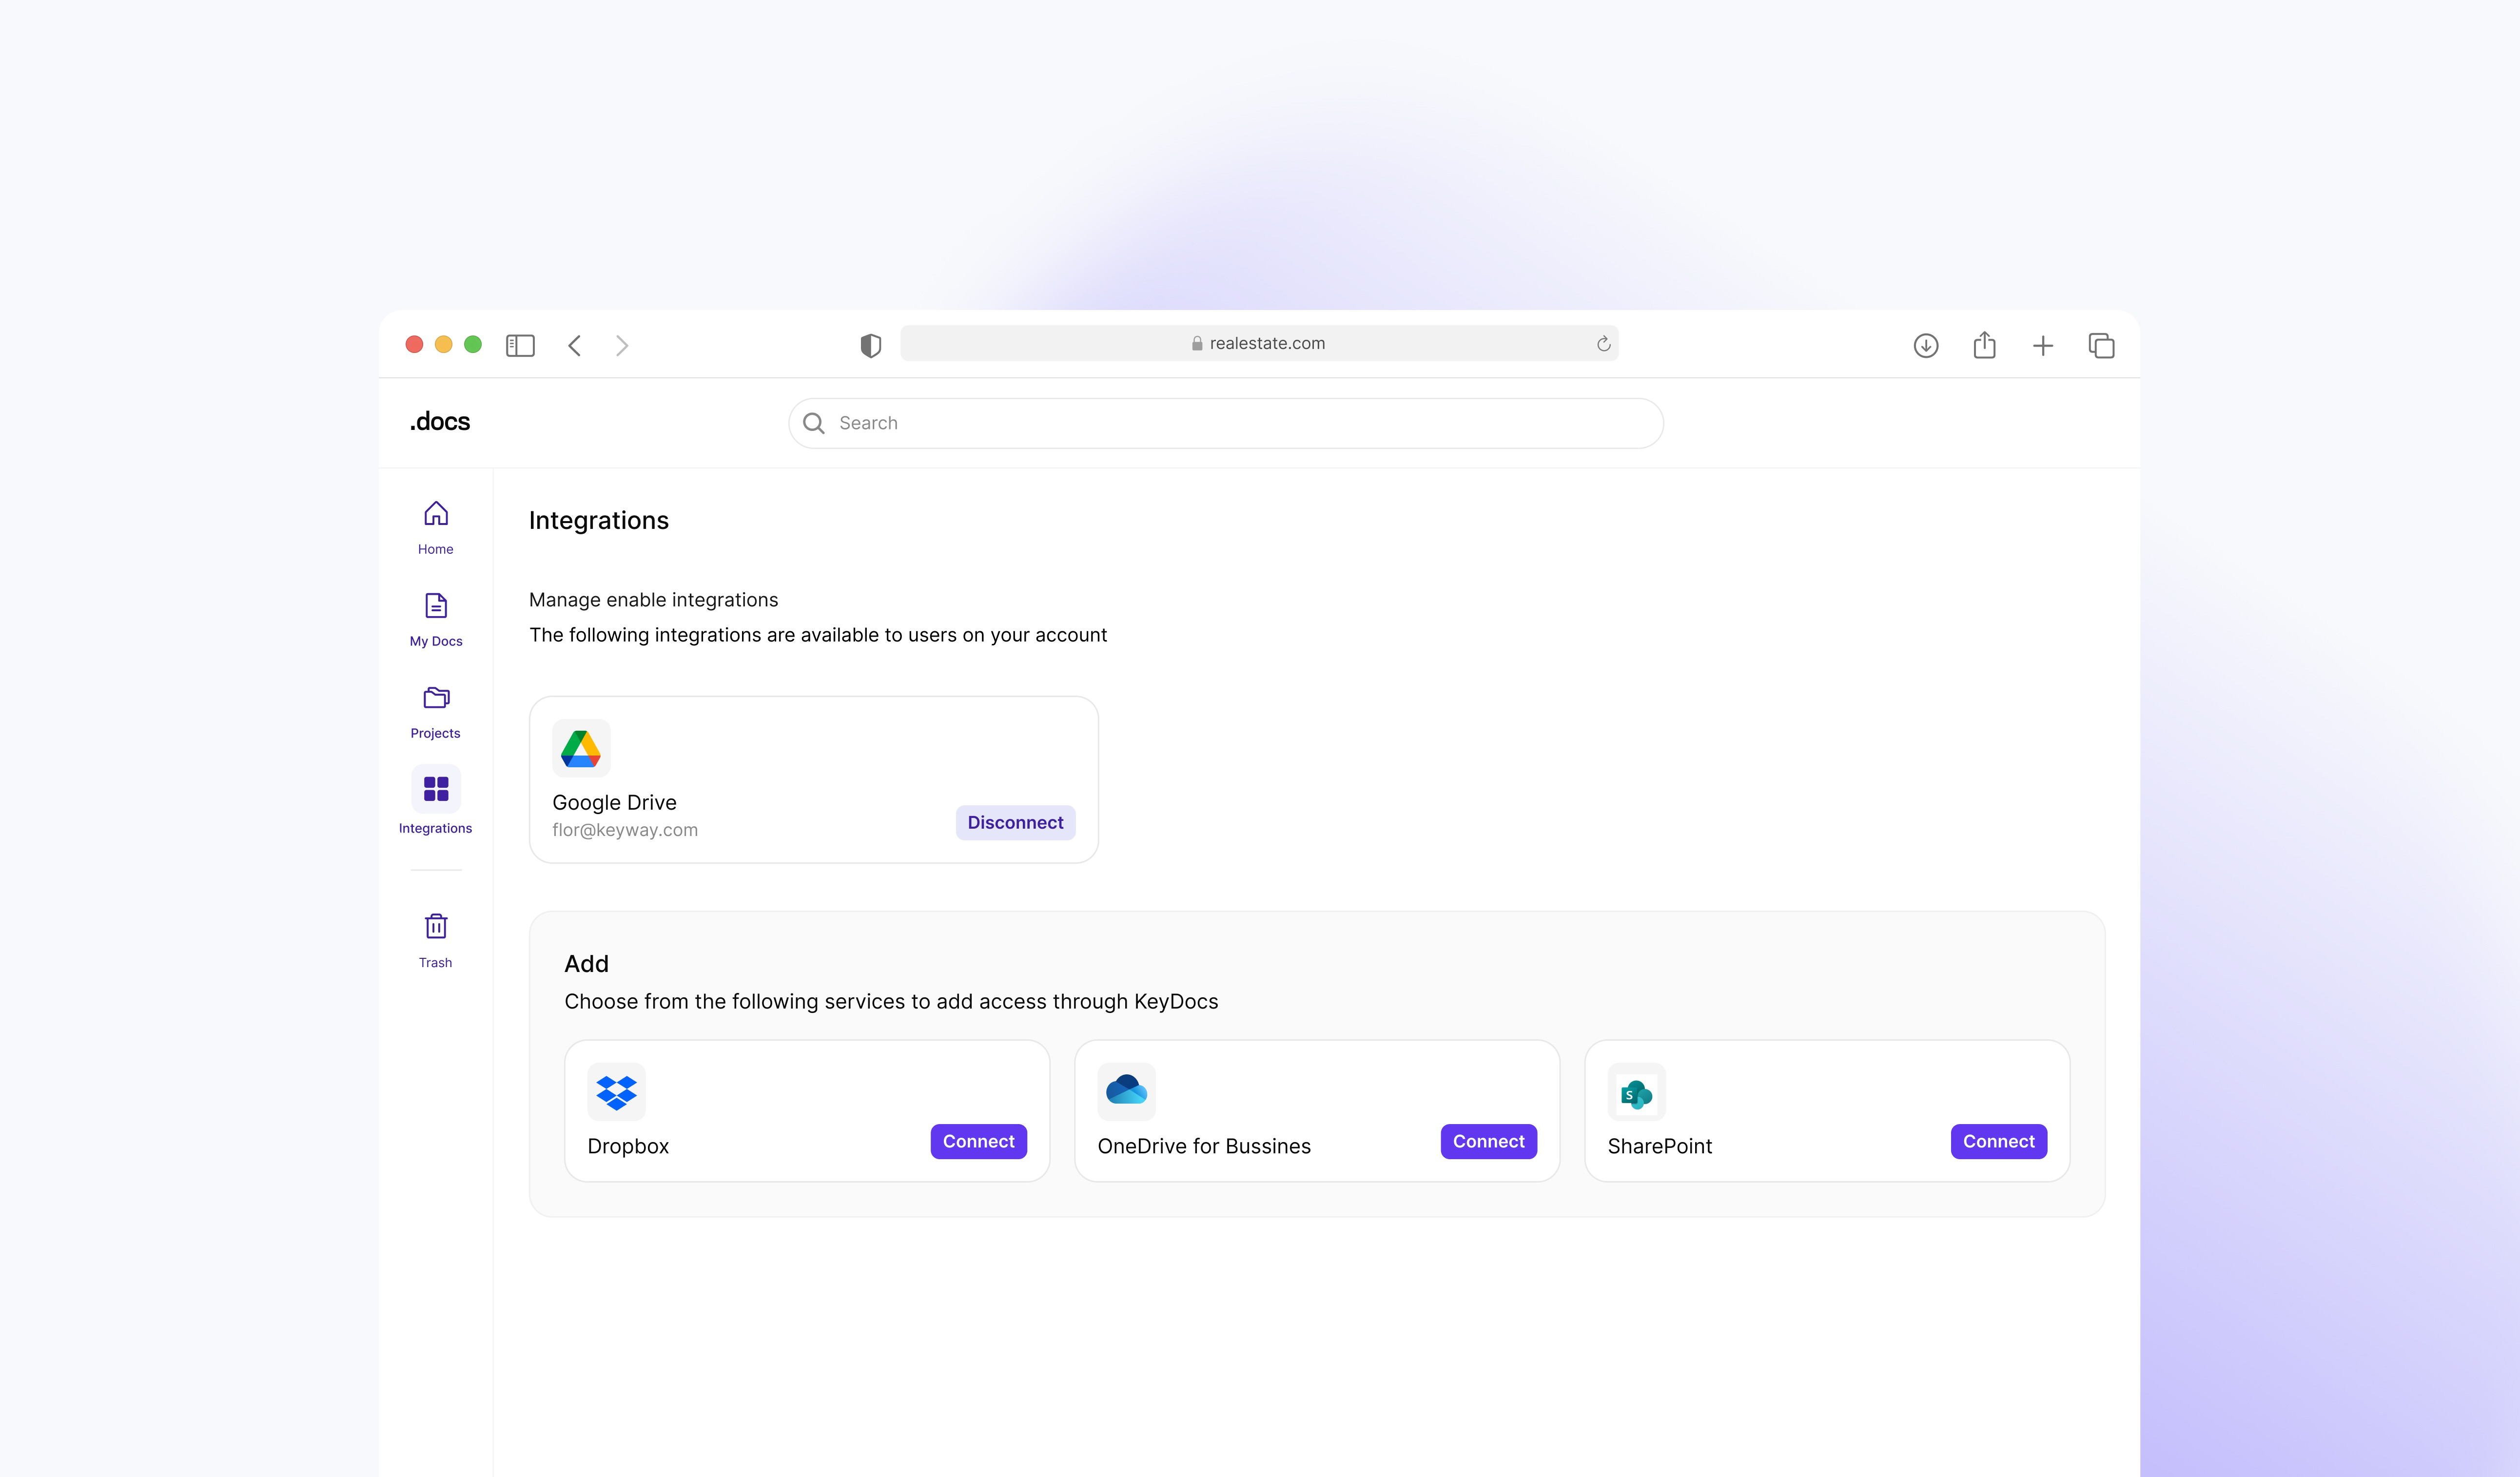Reload the page in address bar
Viewport: 2520px width, 1477px height.
tap(1603, 343)
